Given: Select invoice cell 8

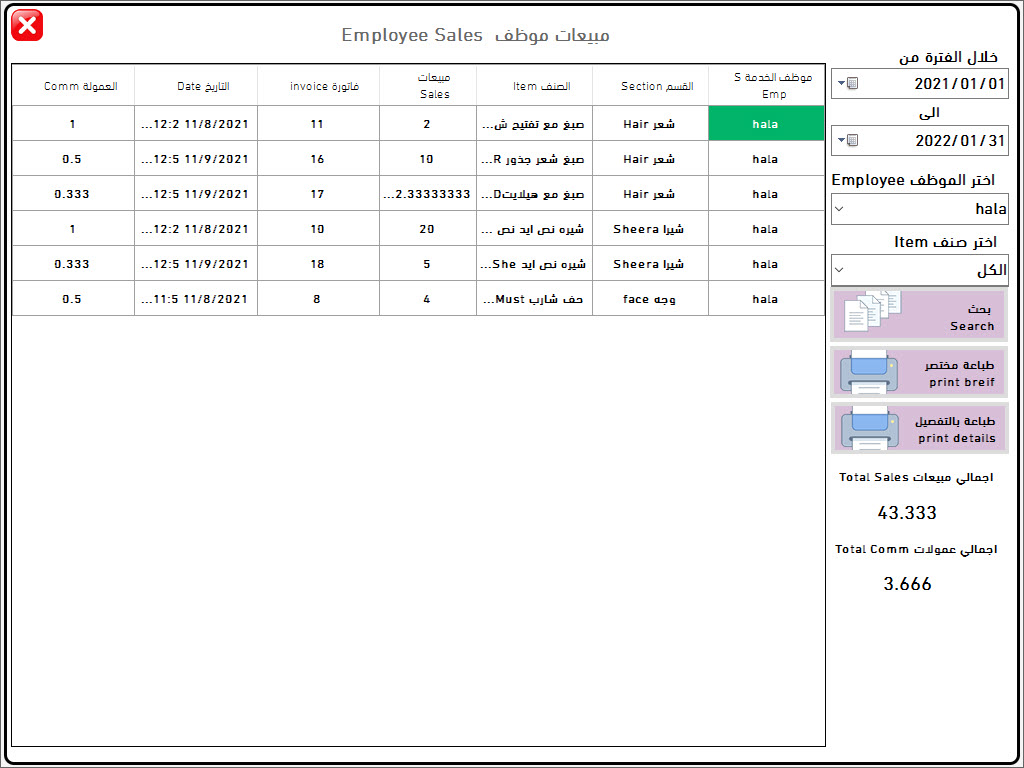Looking at the screenshot, I should (x=319, y=299).
